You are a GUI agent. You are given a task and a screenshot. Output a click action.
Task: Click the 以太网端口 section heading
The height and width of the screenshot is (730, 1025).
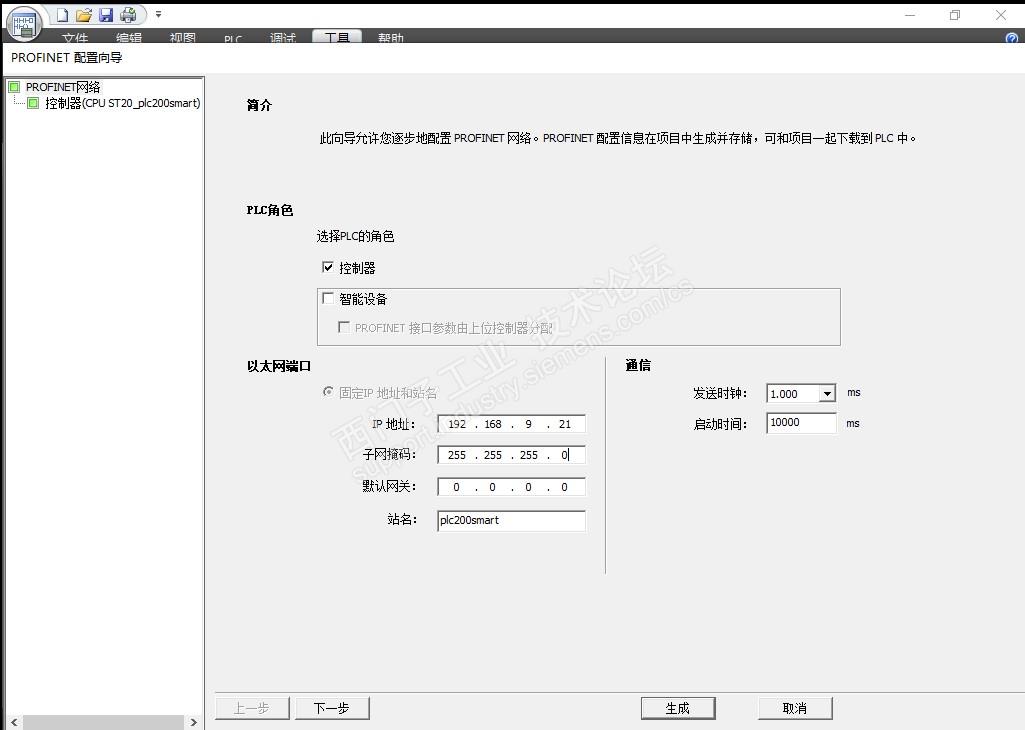click(278, 366)
